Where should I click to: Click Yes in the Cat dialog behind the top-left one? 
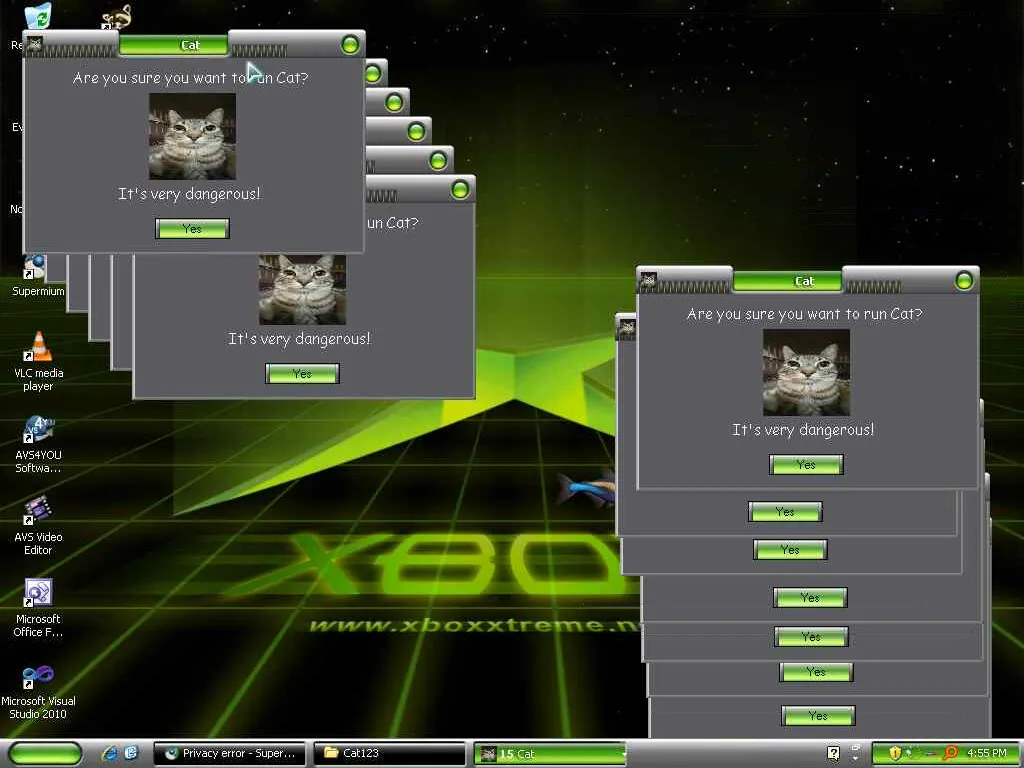[x=302, y=374]
